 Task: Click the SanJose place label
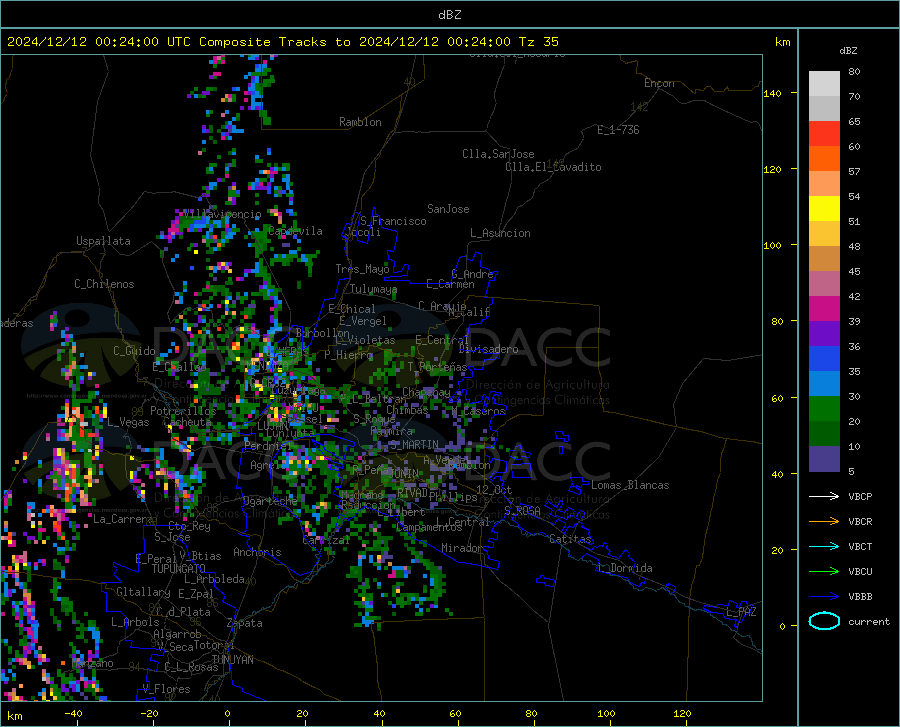pyautogui.click(x=448, y=209)
